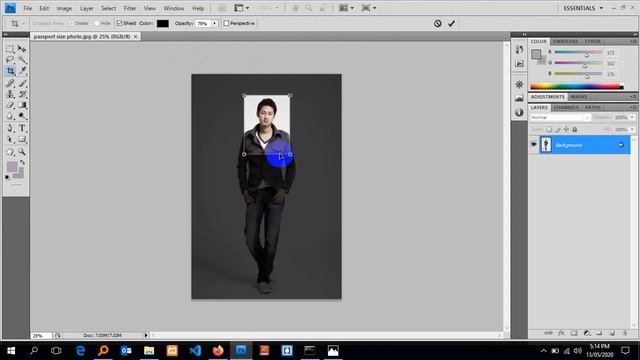Open the Image menu

tap(64, 8)
